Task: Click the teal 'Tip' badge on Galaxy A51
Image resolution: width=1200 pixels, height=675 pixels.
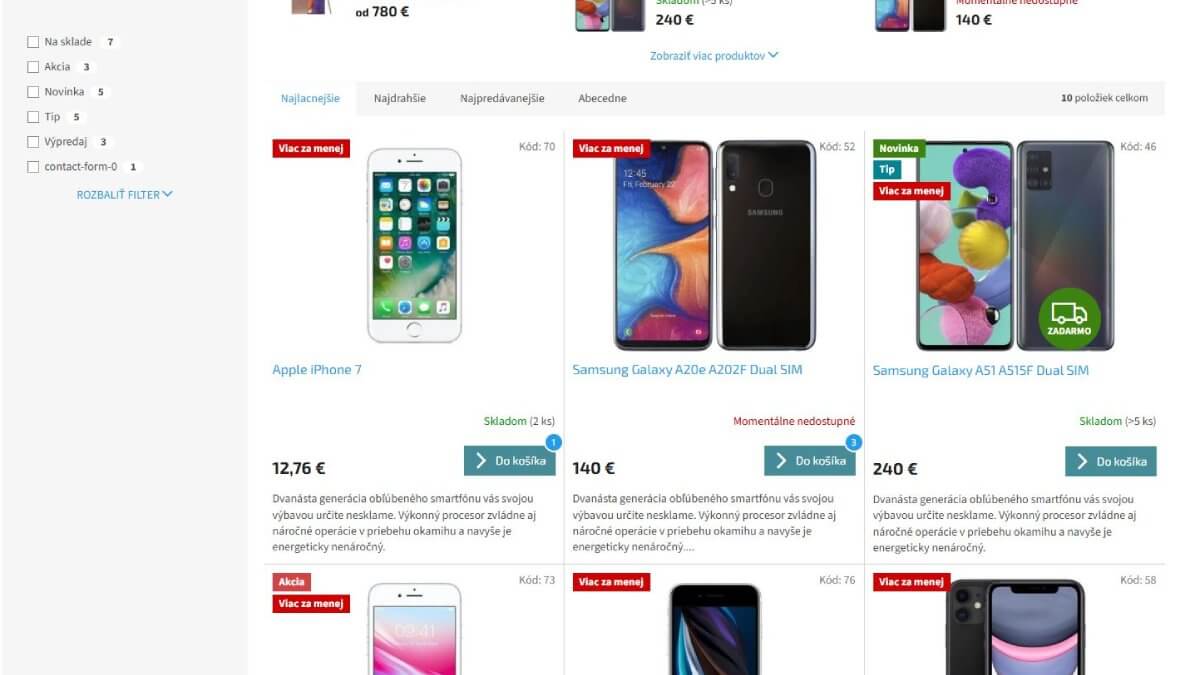Action: [887, 170]
